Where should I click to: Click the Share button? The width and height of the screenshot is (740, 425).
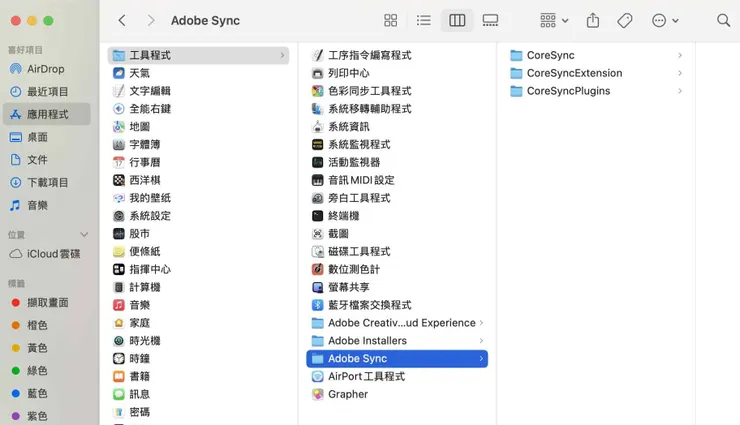point(593,20)
